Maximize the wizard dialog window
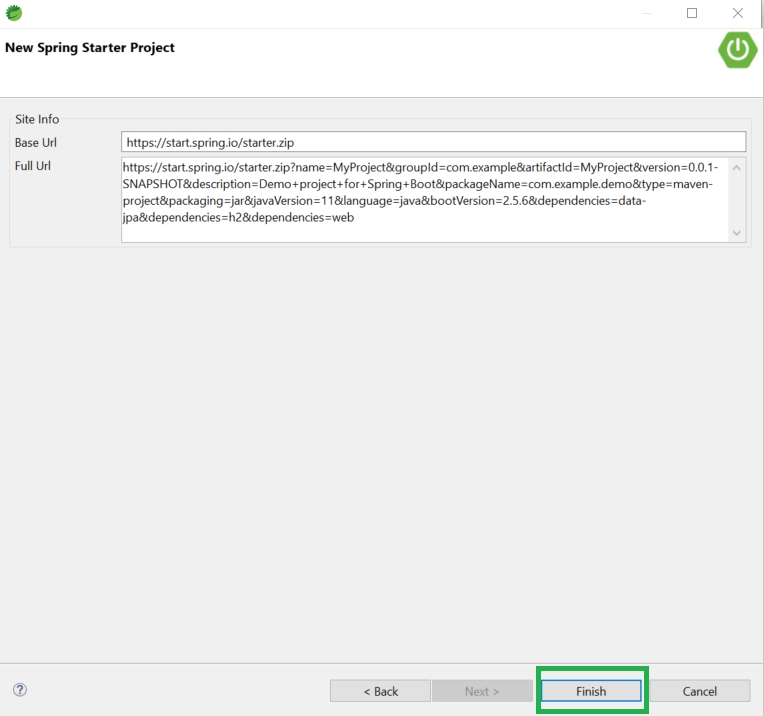The image size is (764, 716). coord(692,13)
